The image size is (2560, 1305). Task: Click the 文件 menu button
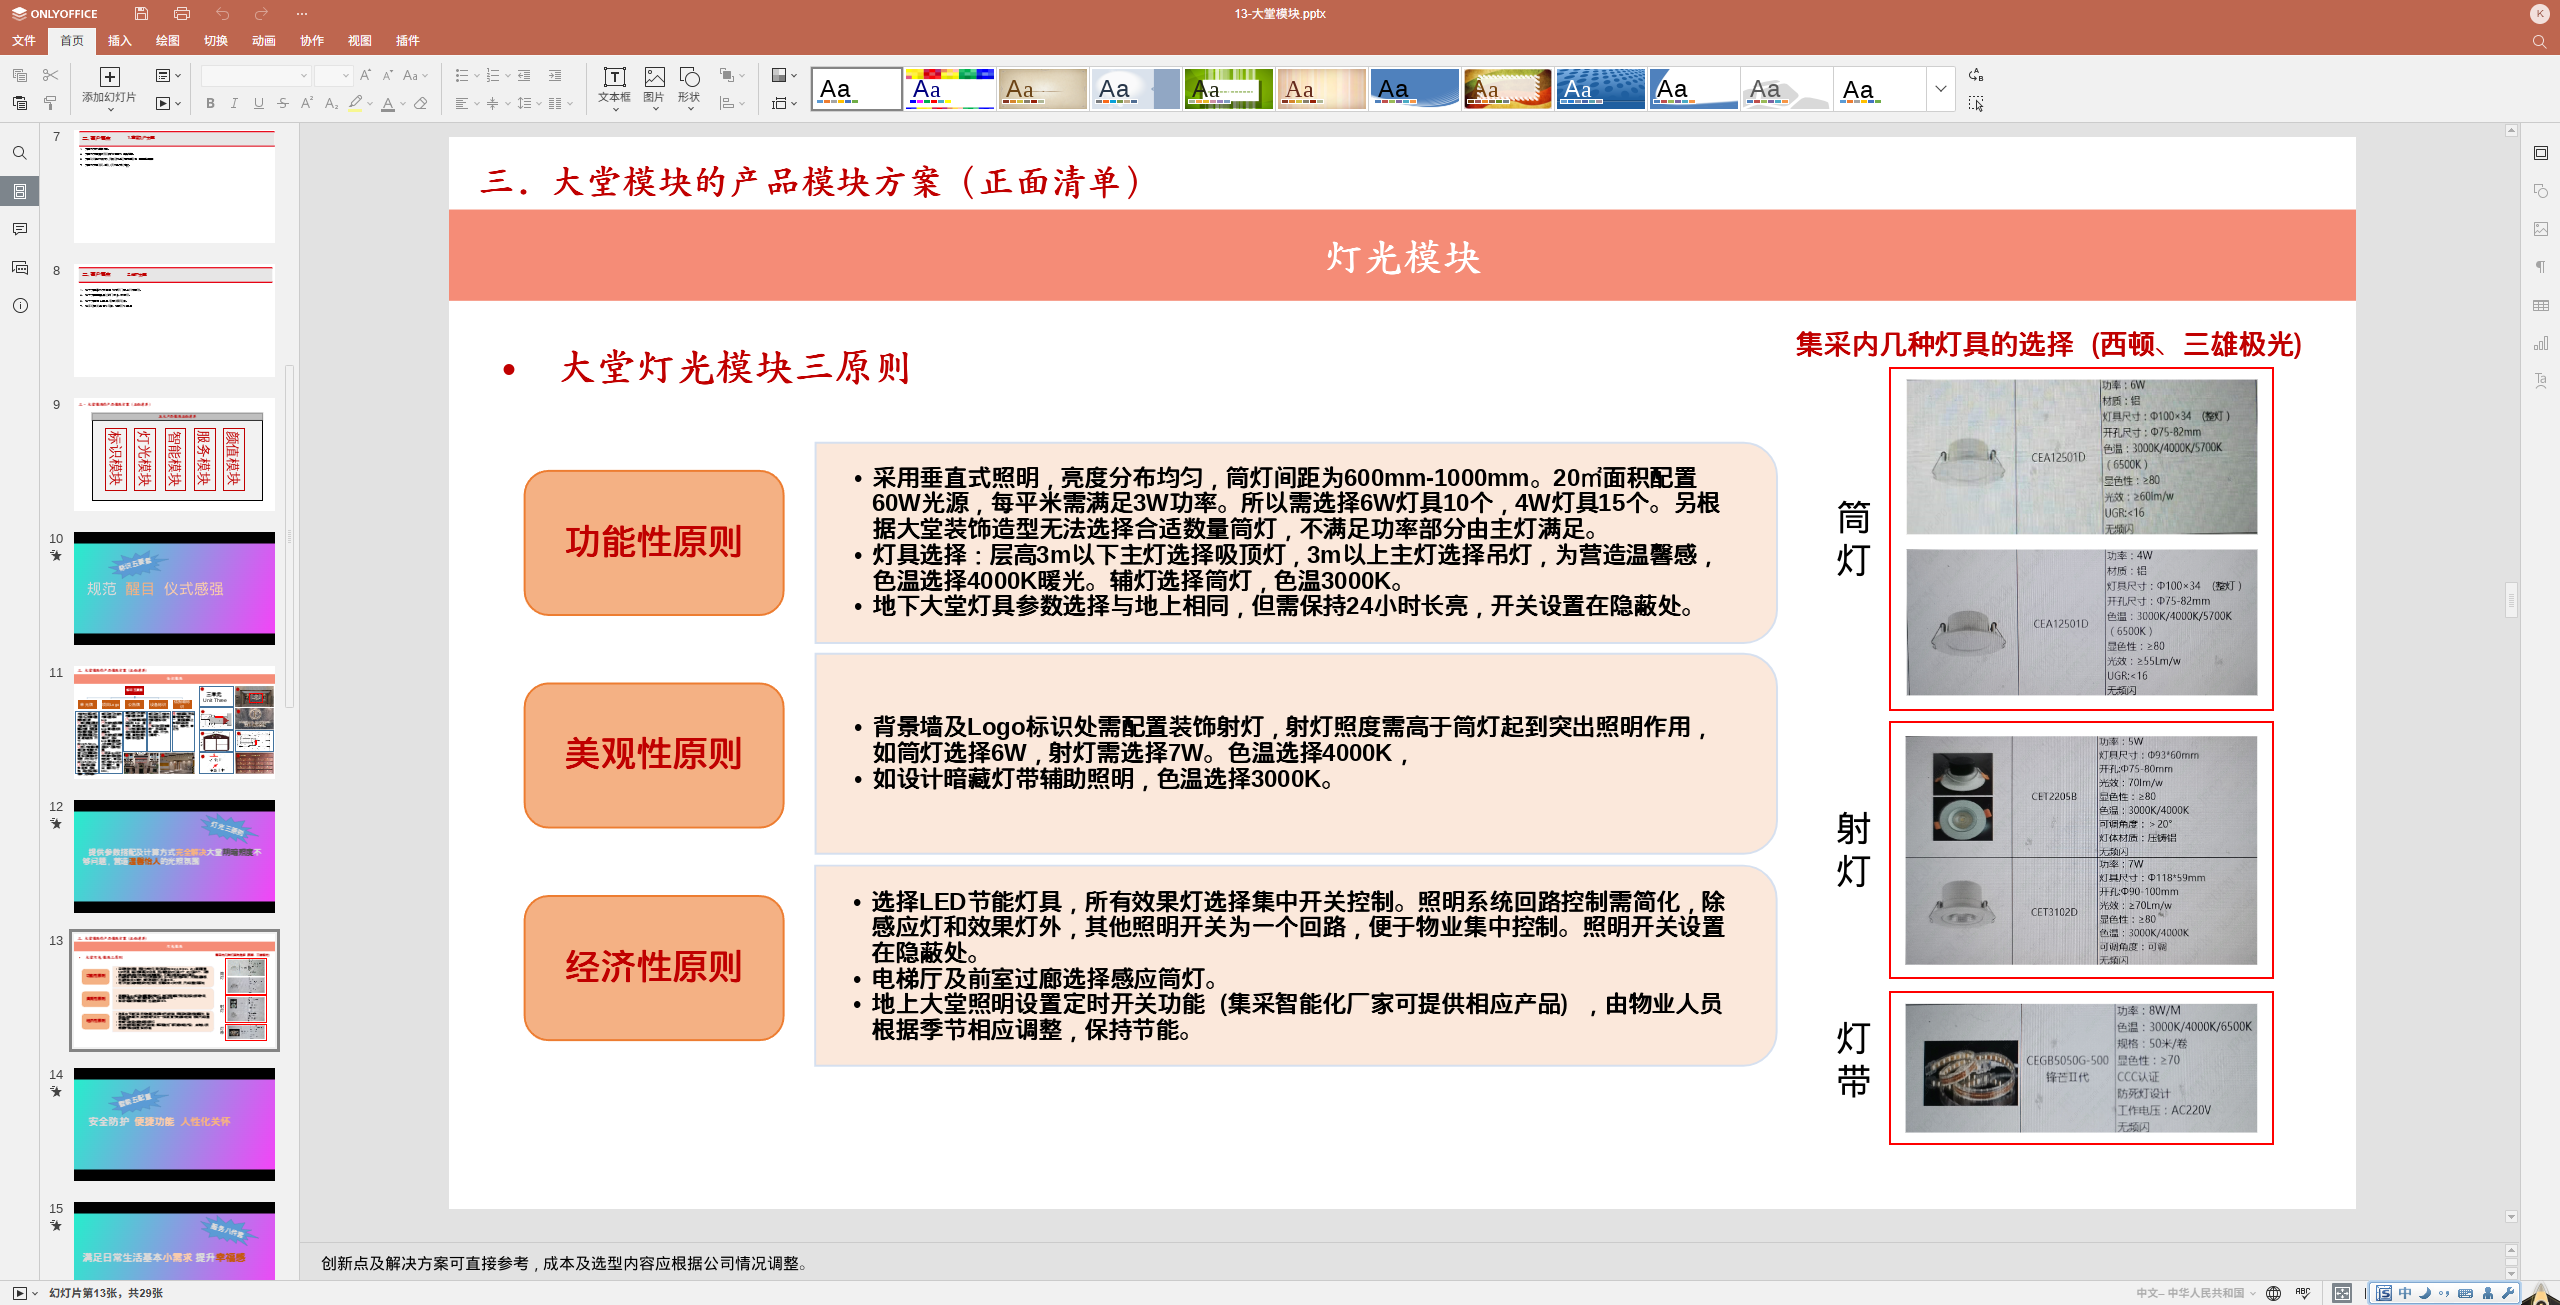[24, 41]
